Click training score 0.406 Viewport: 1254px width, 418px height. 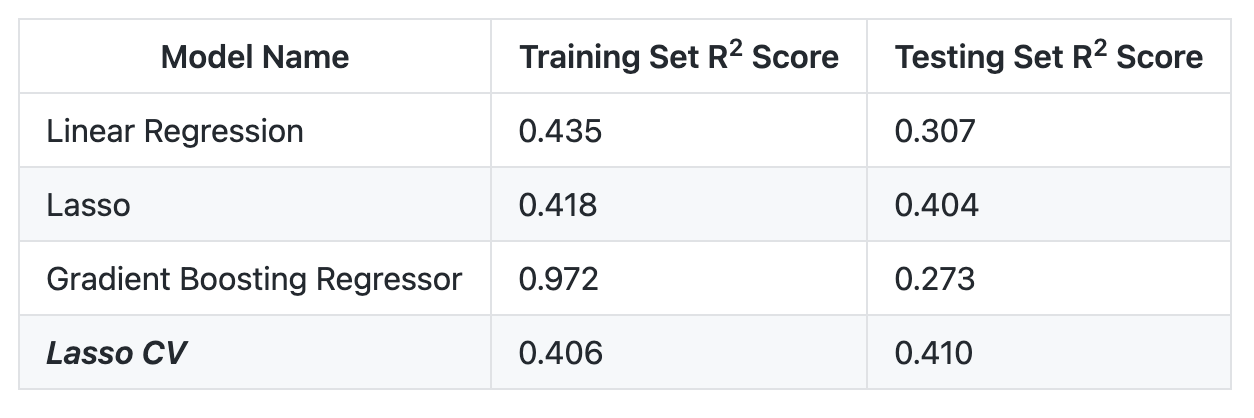560,353
